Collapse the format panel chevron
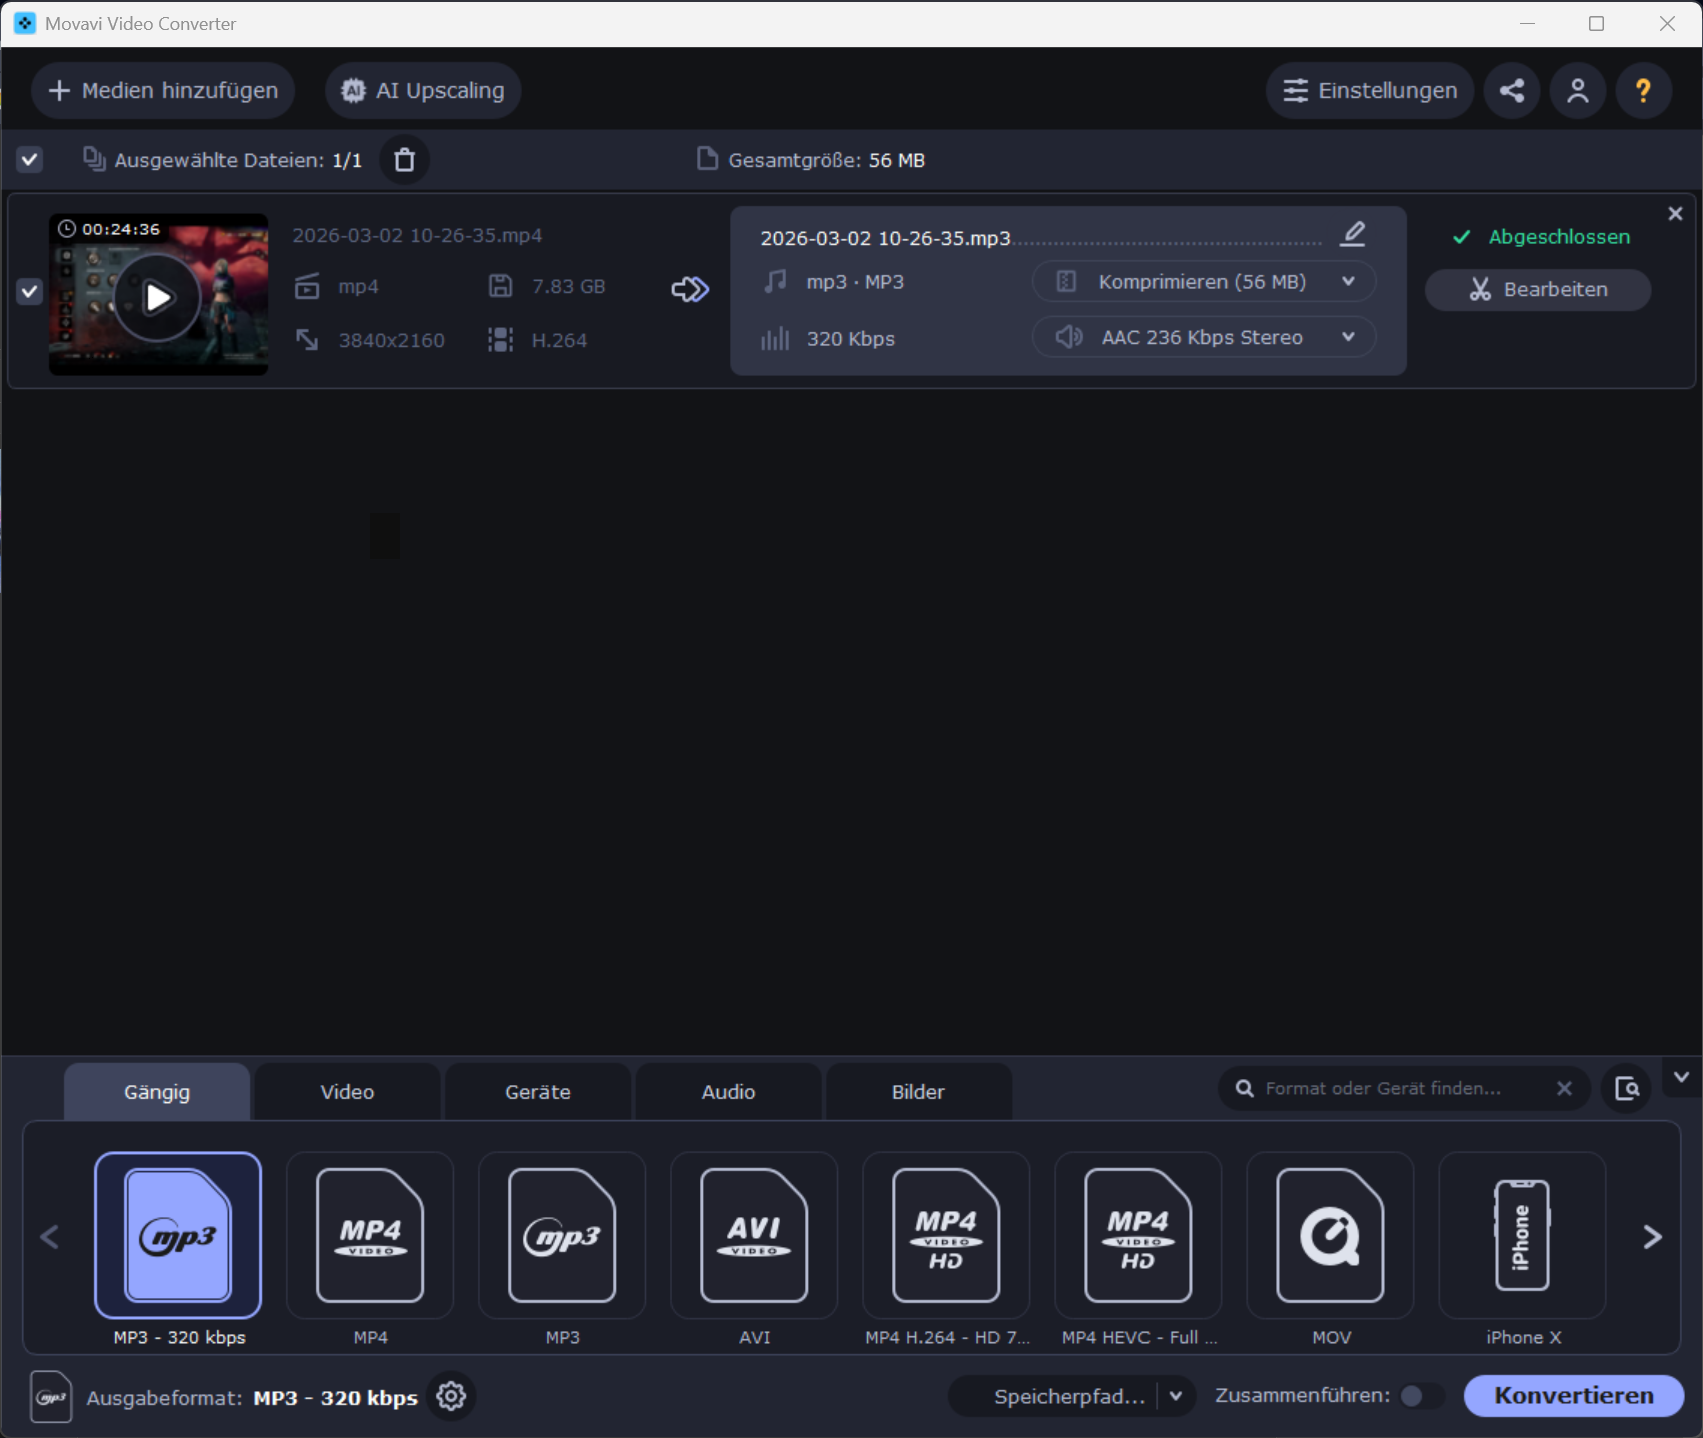 (1681, 1077)
